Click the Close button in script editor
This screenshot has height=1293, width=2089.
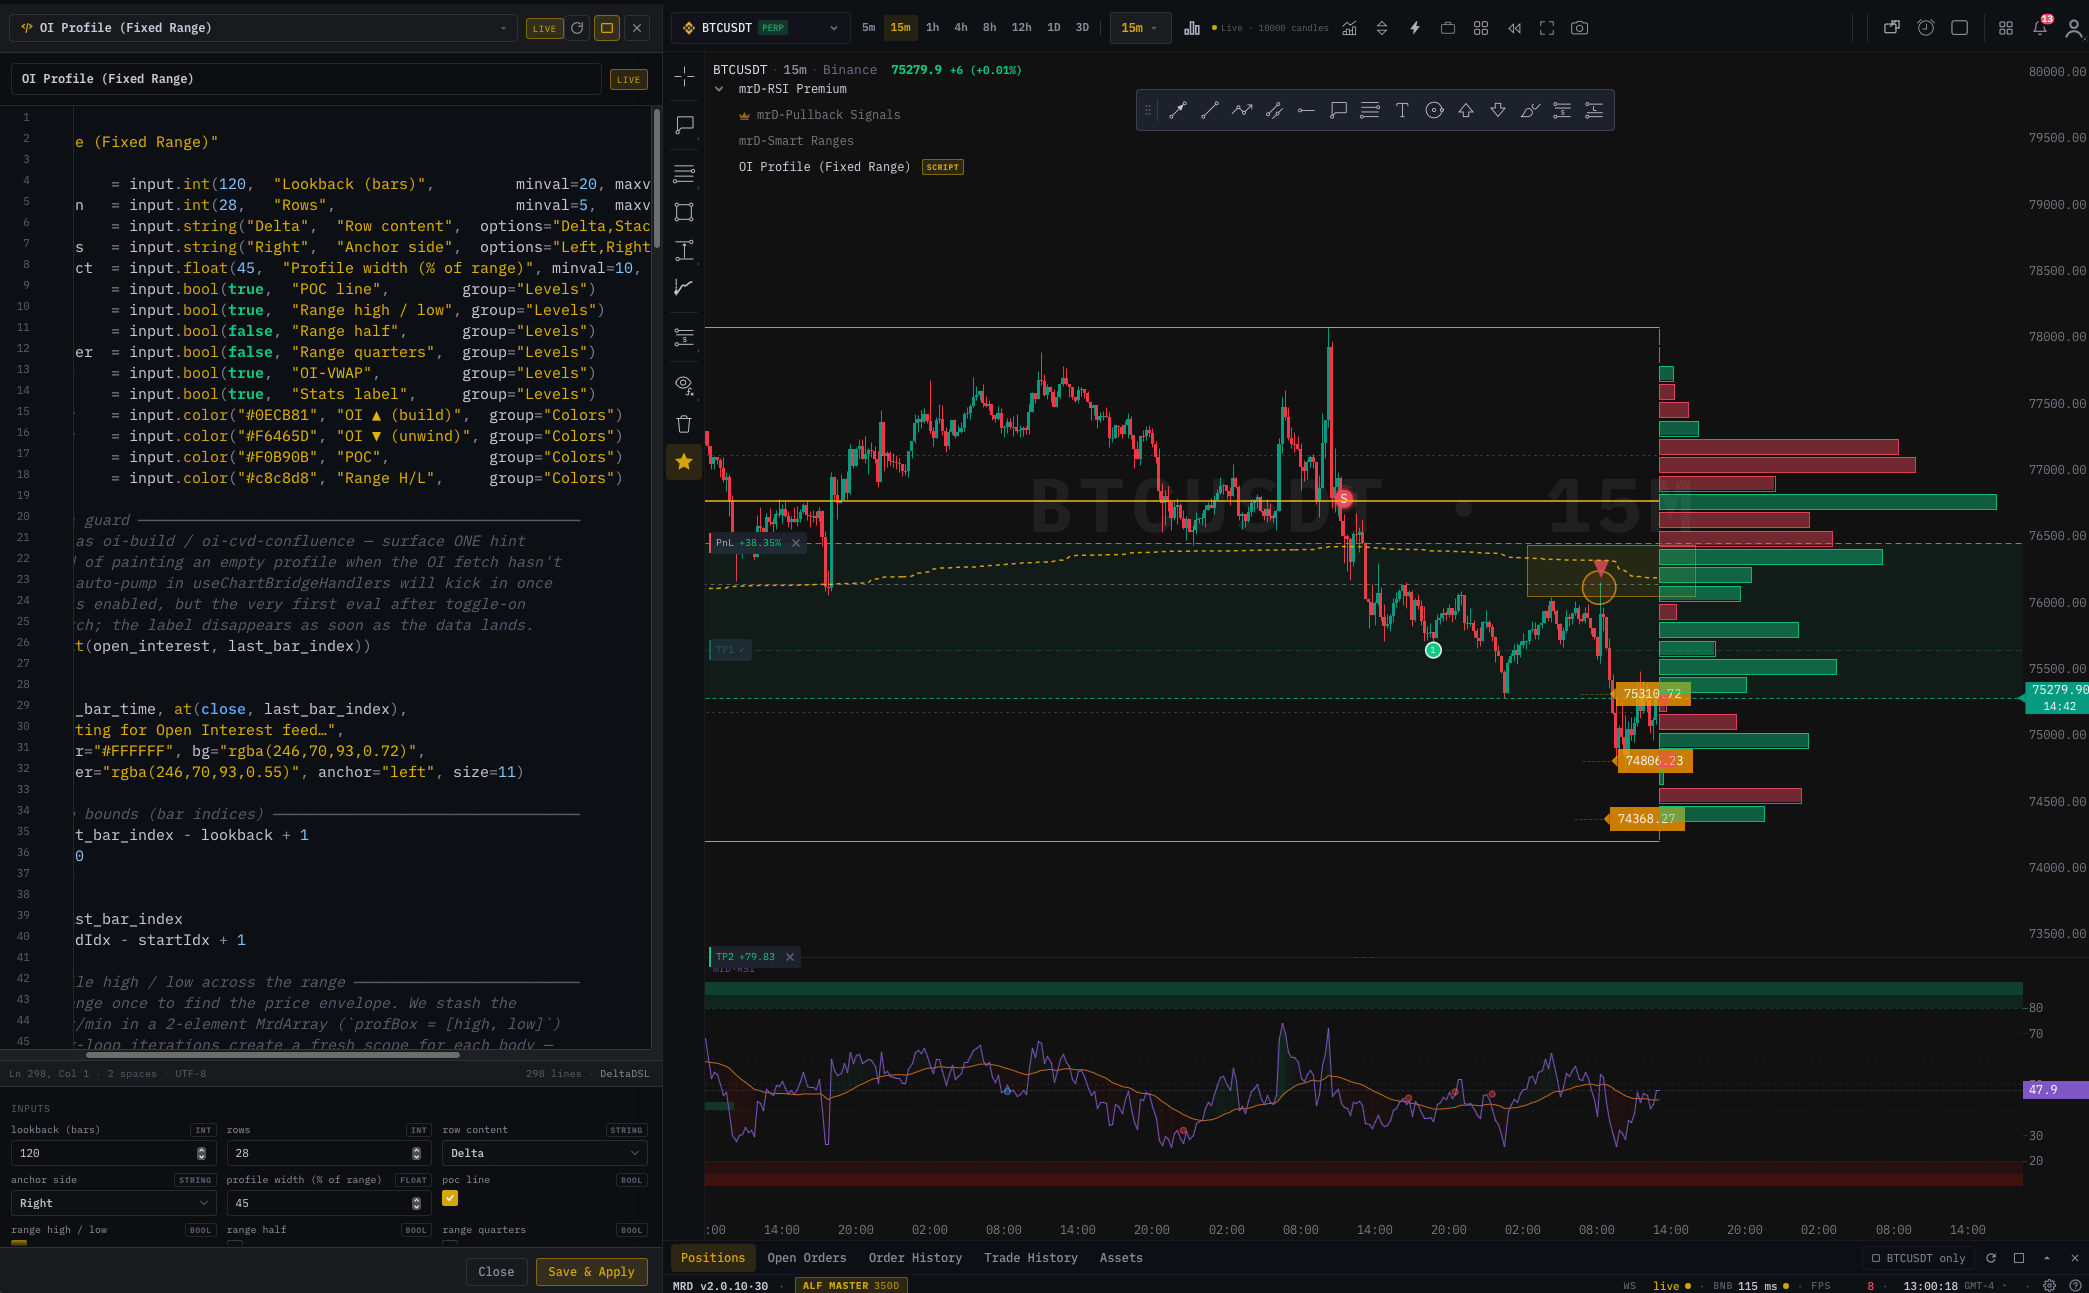(496, 1272)
